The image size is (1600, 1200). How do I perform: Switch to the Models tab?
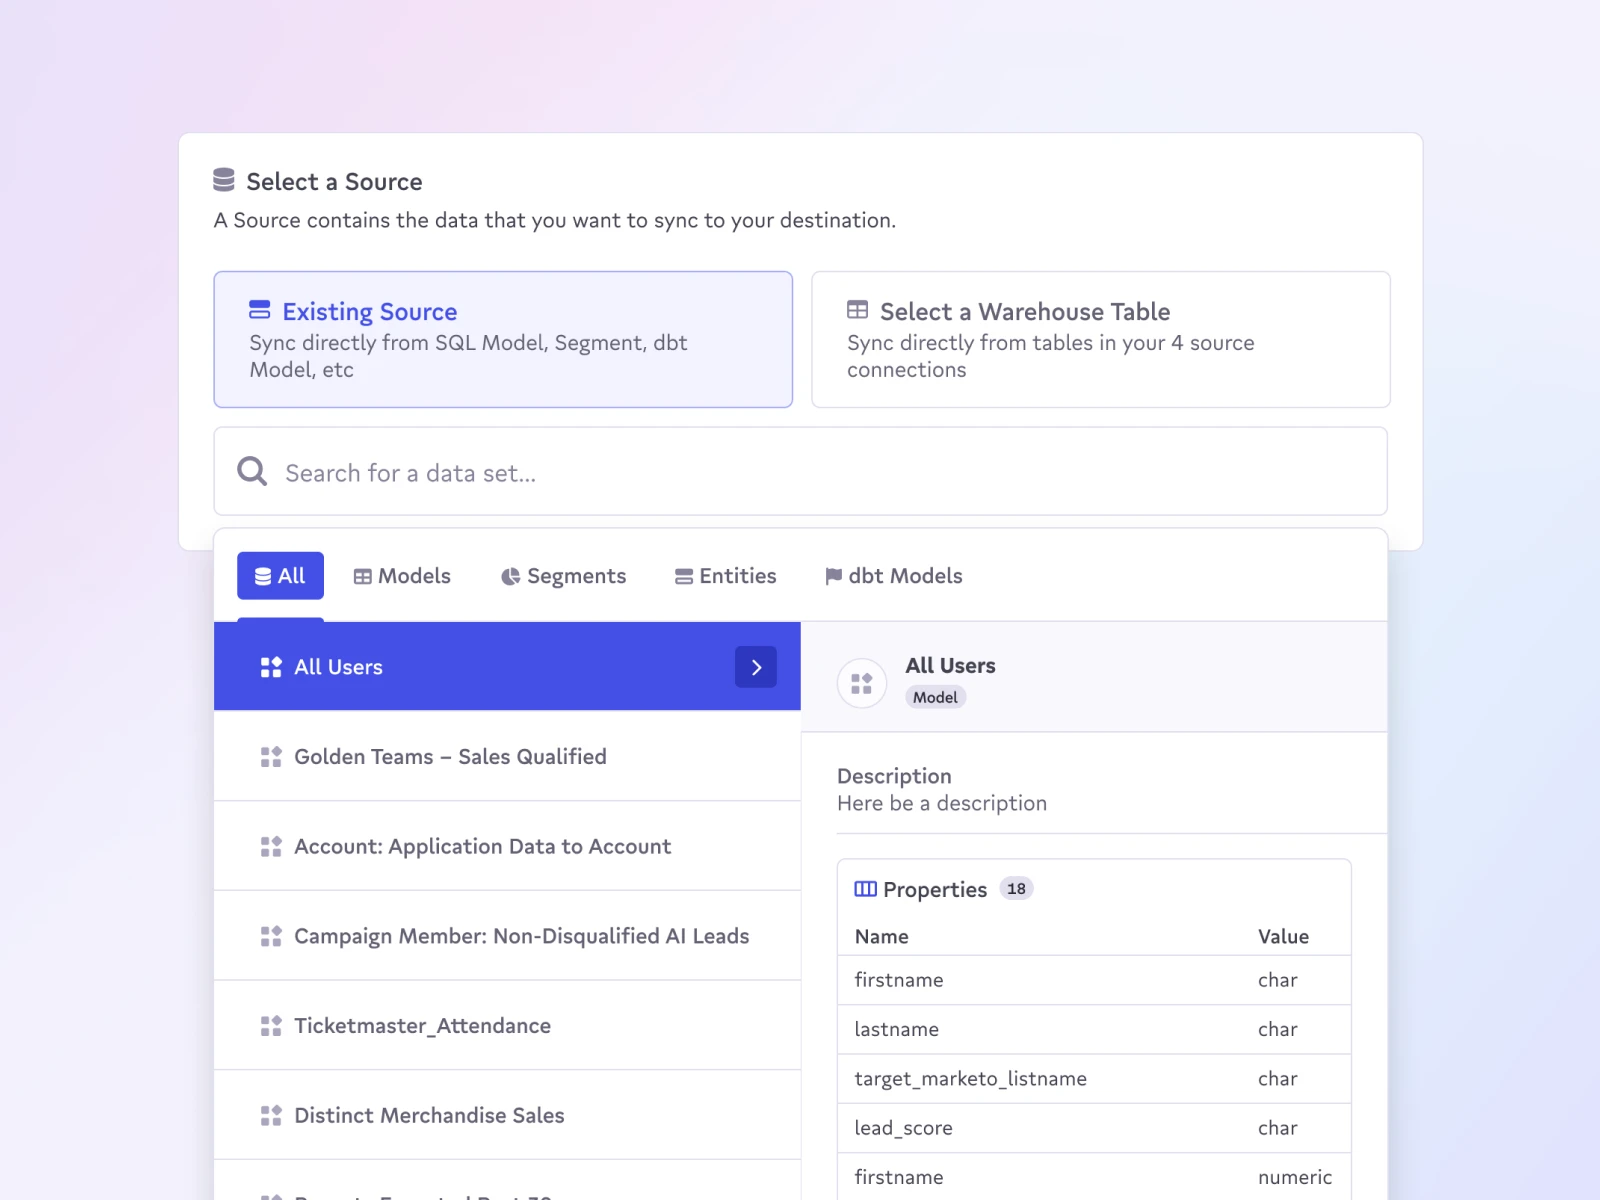click(402, 576)
